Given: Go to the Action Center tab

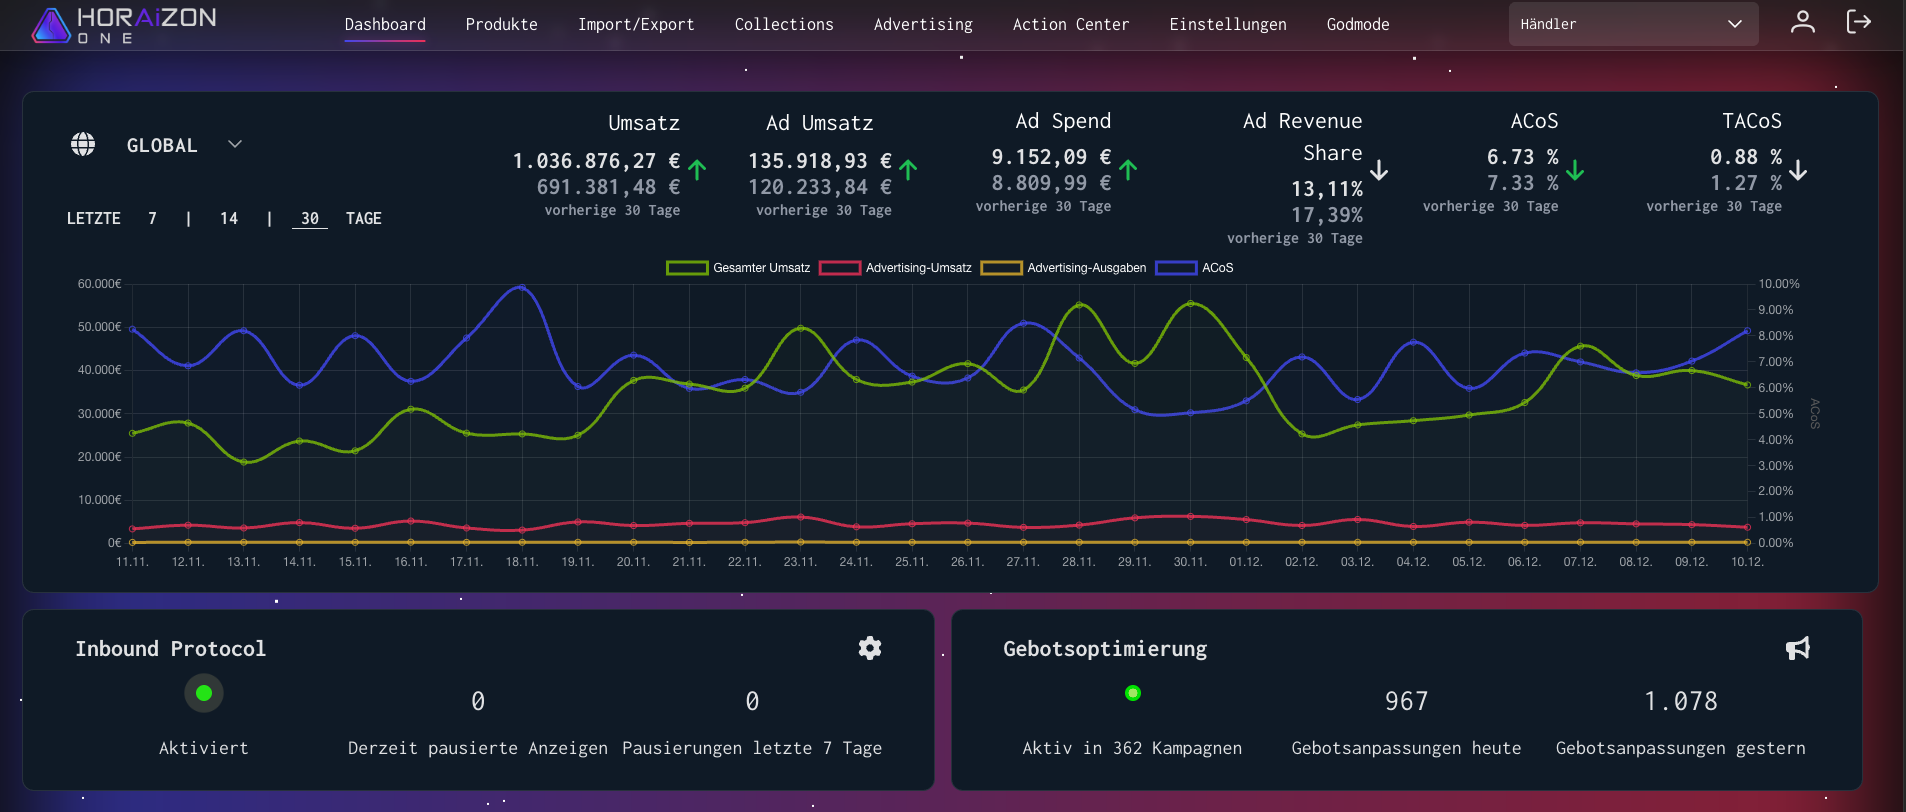Looking at the screenshot, I should coord(1070,24).
